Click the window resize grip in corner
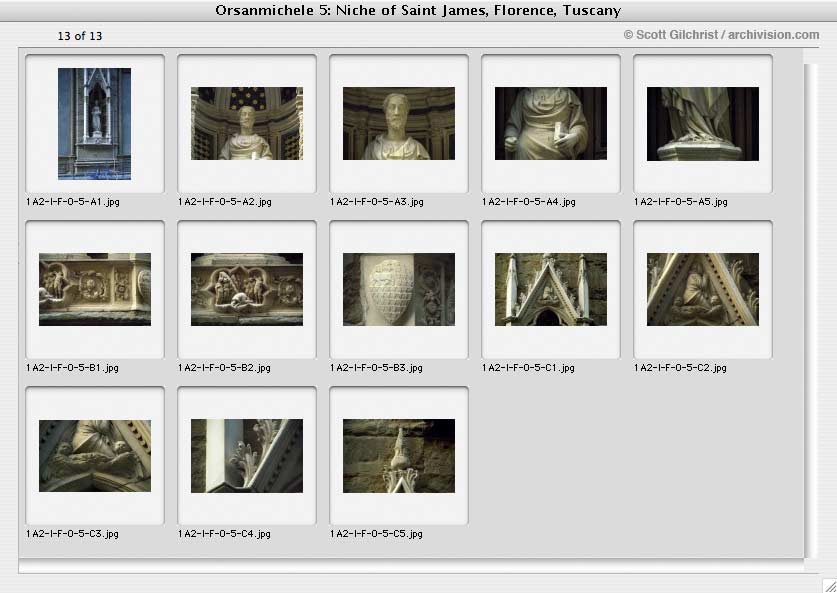 (x=829, y=585)
